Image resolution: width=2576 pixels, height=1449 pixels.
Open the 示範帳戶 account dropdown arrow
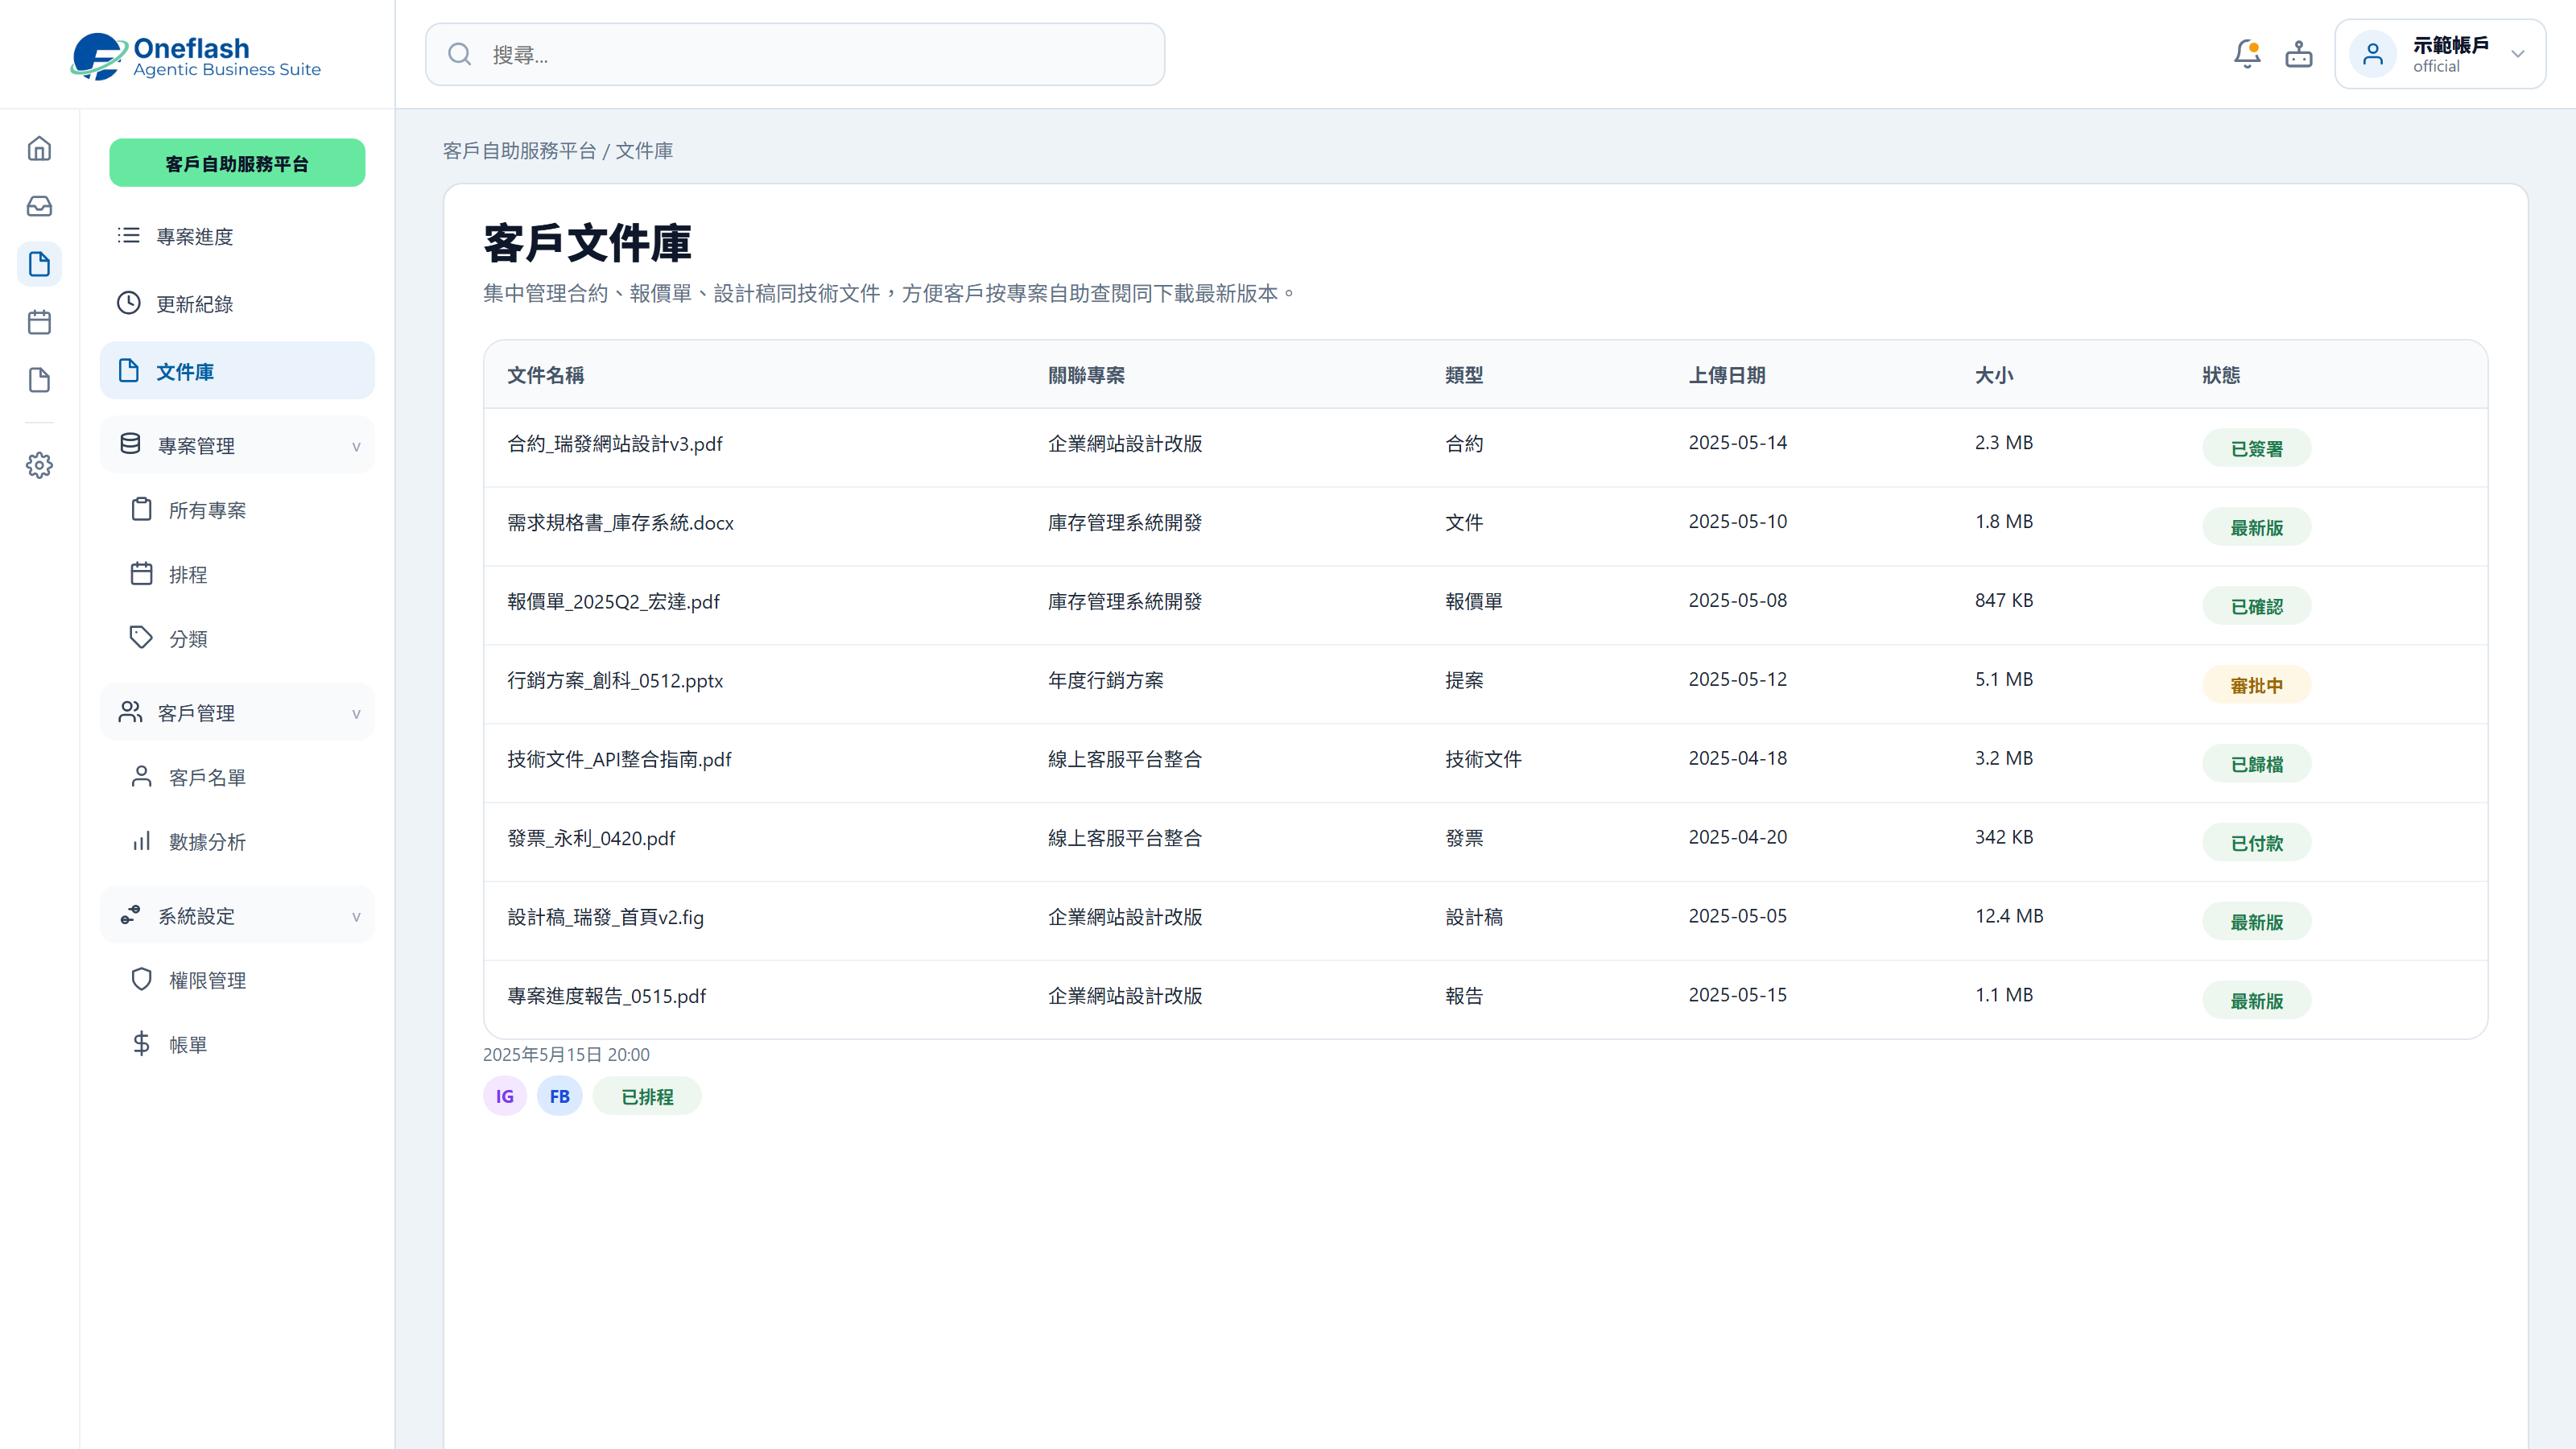[x=2518, y=54]
